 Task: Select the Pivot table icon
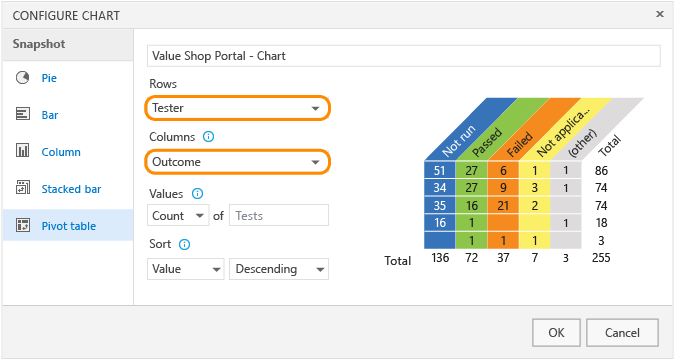(22, 225)
